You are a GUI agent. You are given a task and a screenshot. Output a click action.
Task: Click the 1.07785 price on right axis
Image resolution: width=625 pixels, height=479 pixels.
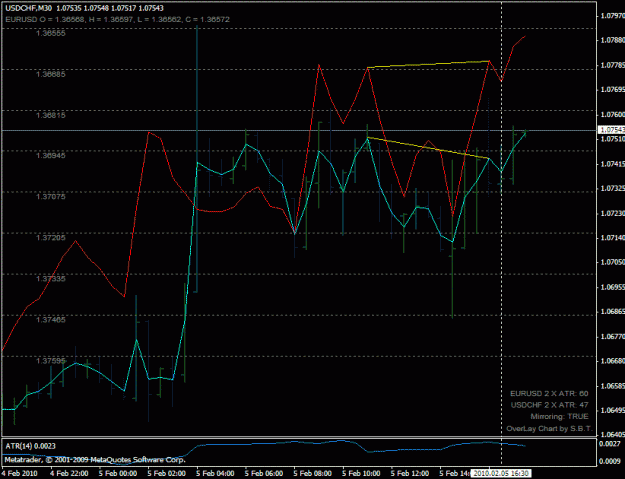612,65
